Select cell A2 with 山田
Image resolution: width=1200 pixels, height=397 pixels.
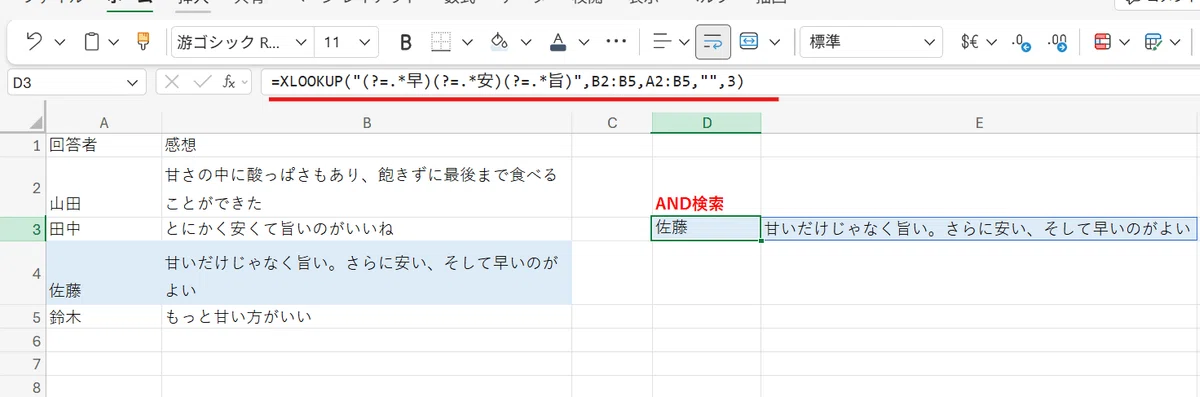pos(104,187)
